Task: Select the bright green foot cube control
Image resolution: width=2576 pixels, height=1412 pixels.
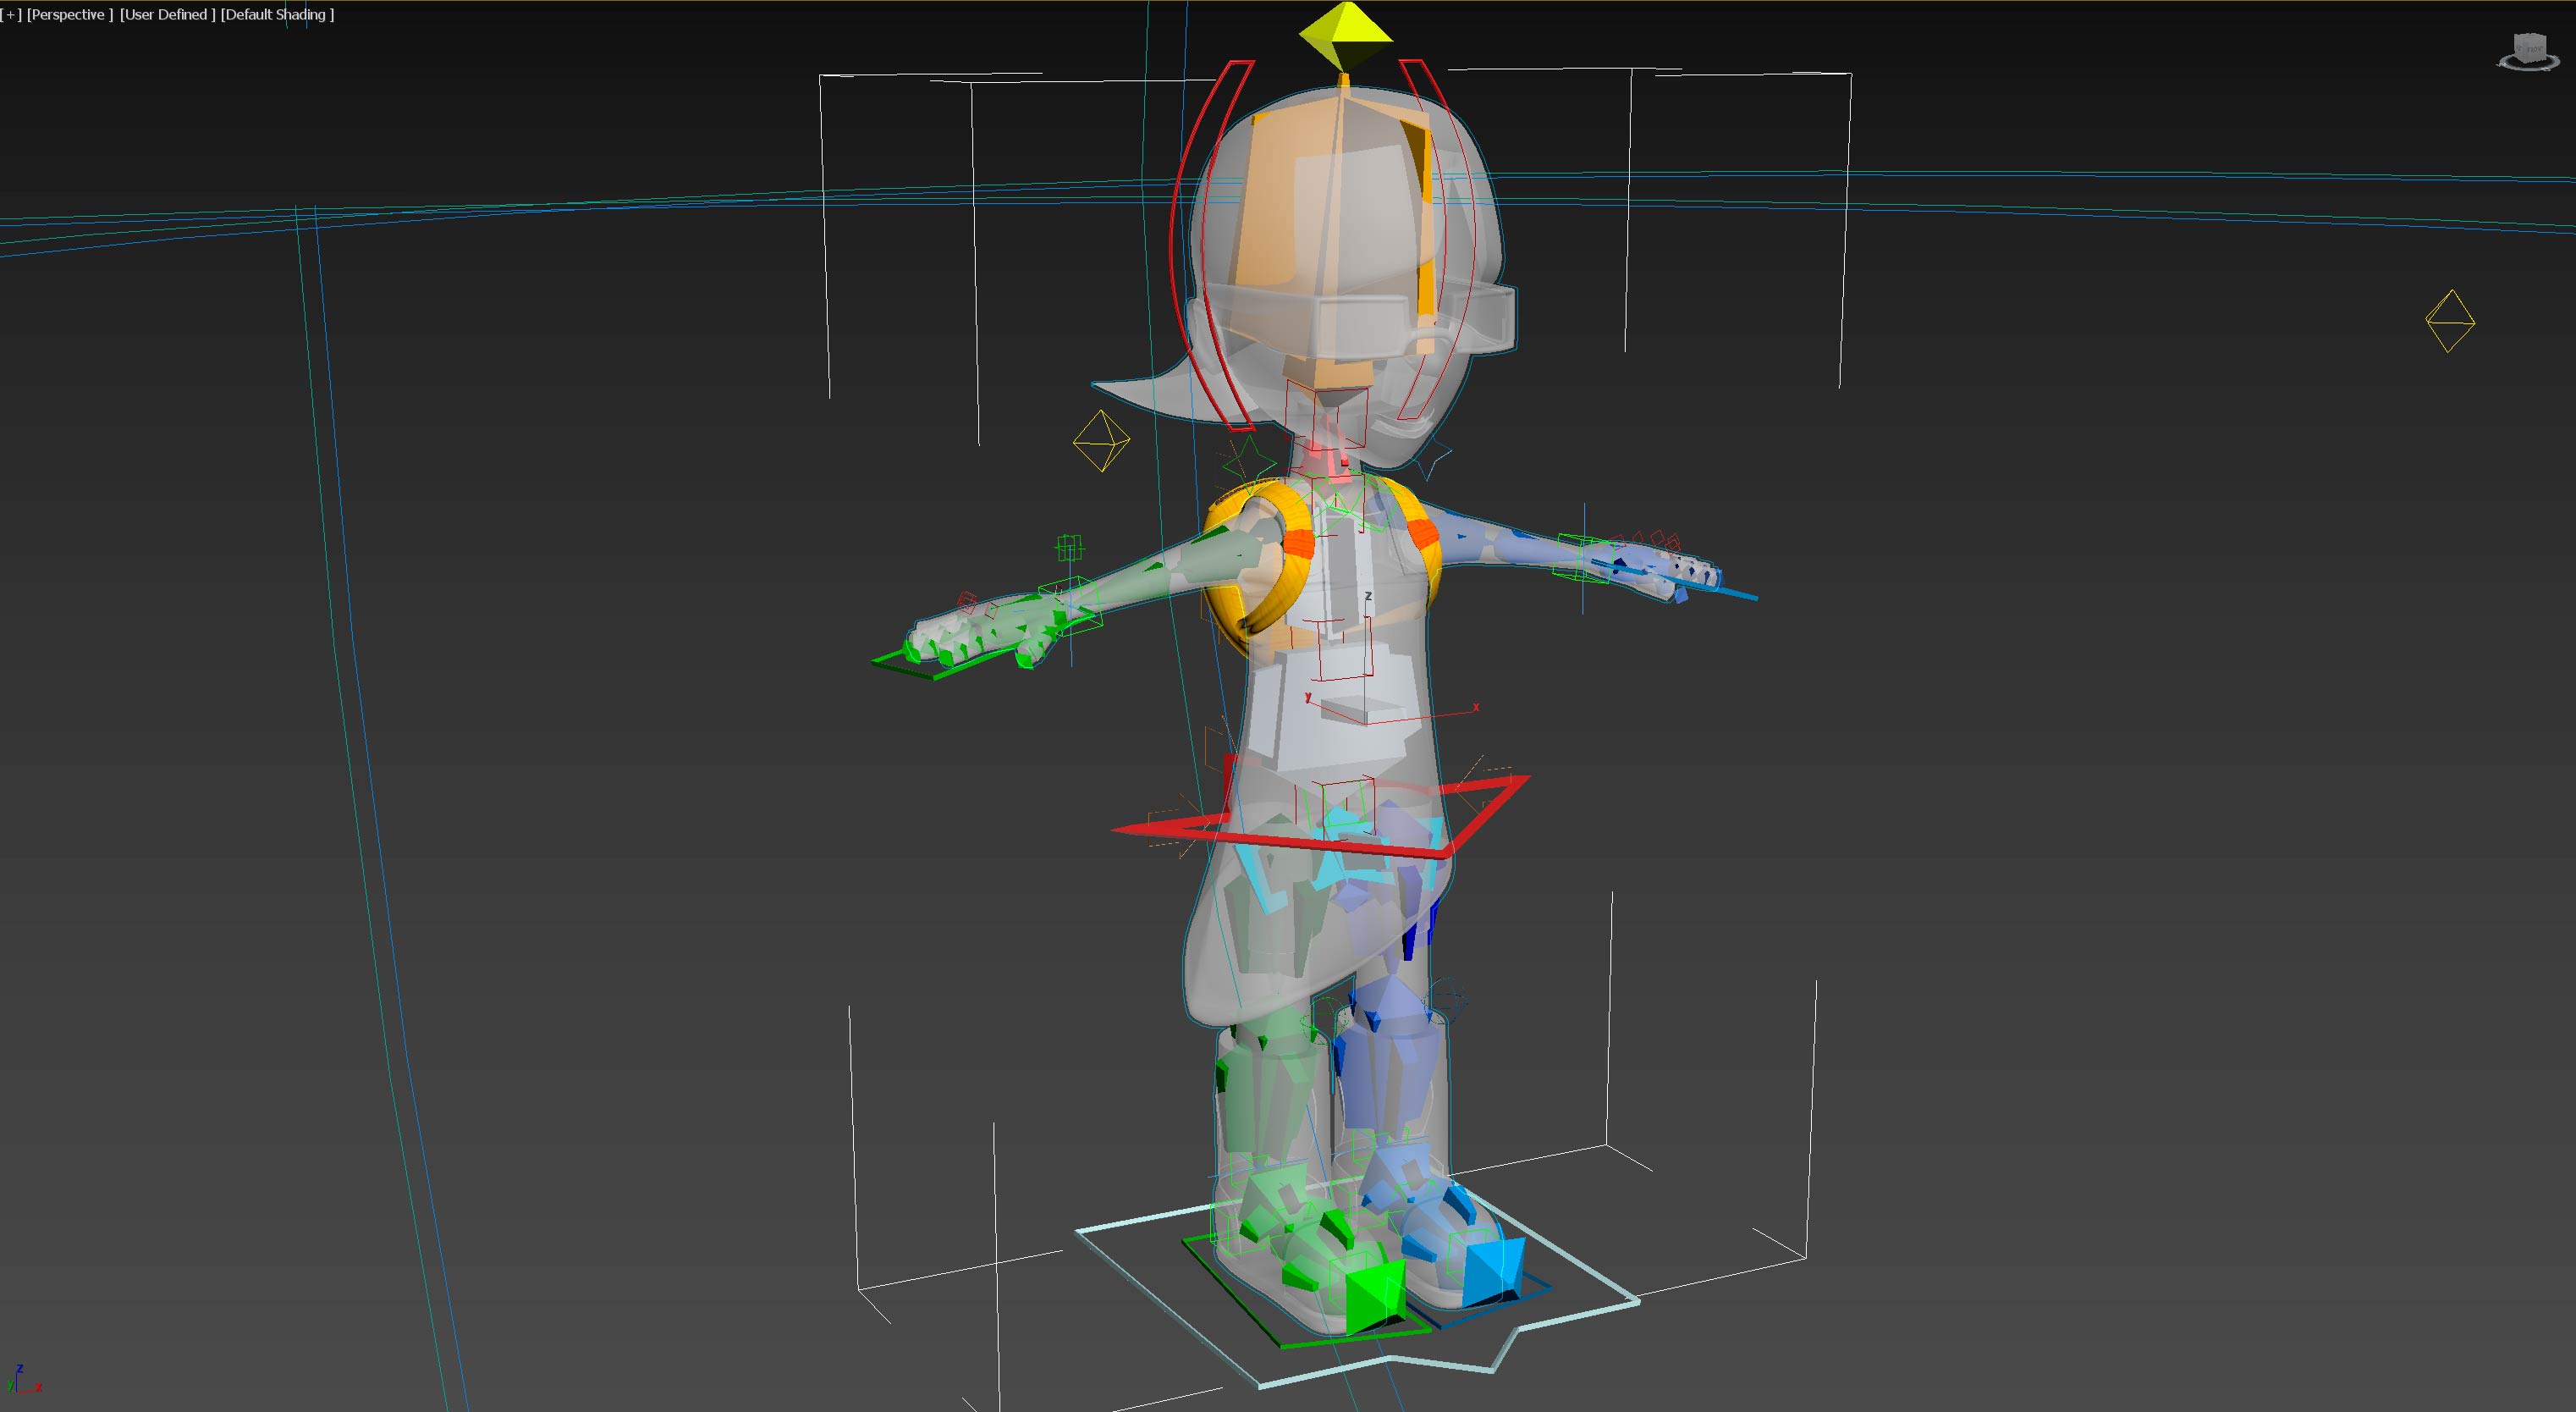Action: point(1372,1296)
